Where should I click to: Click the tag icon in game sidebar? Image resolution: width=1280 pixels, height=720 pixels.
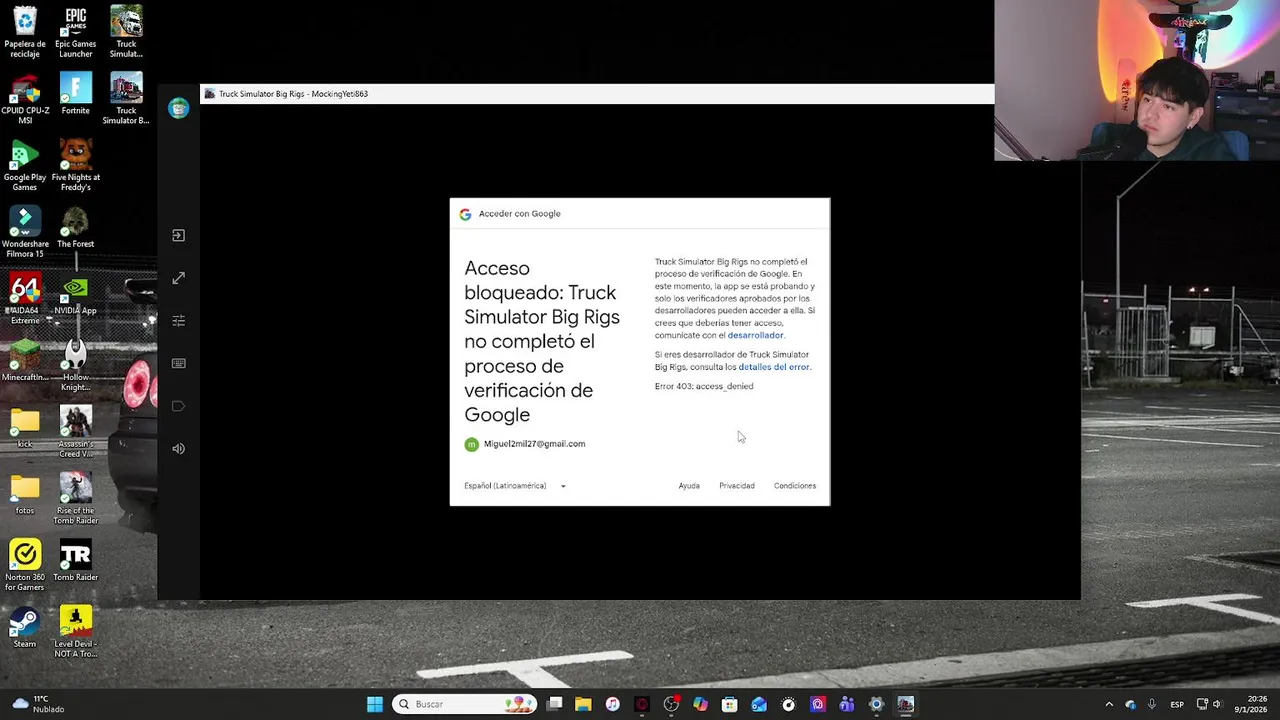[x=178, y=406]
